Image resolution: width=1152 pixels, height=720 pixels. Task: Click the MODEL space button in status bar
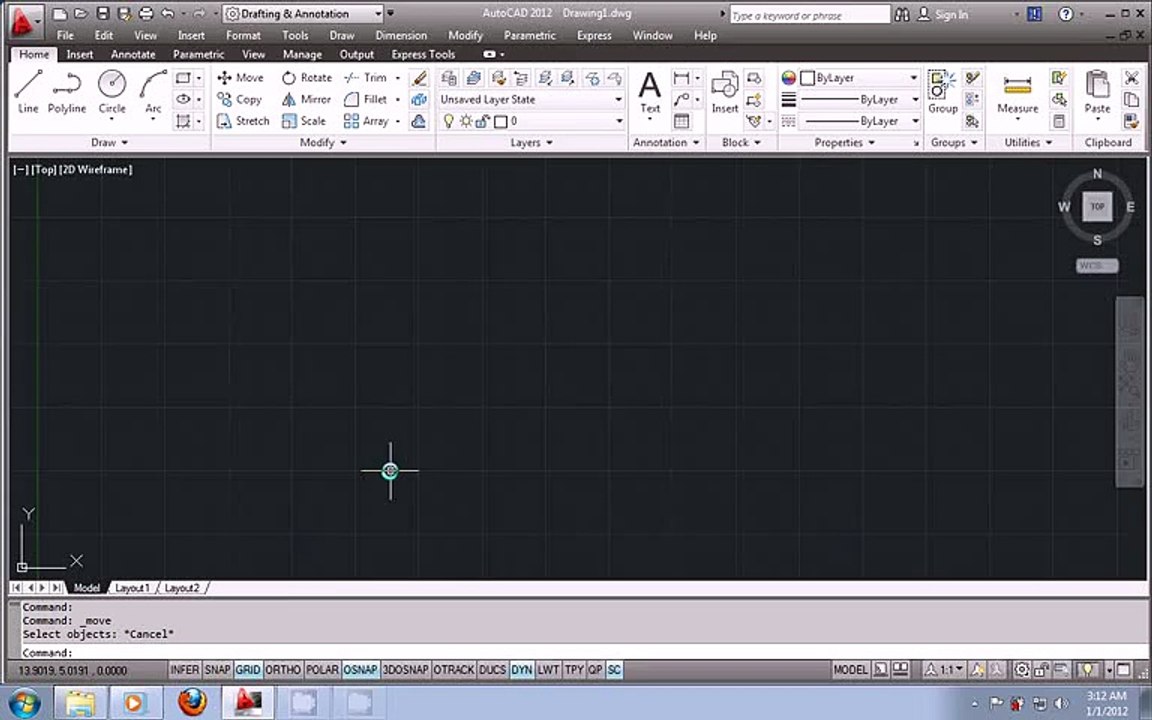[850, 669]
